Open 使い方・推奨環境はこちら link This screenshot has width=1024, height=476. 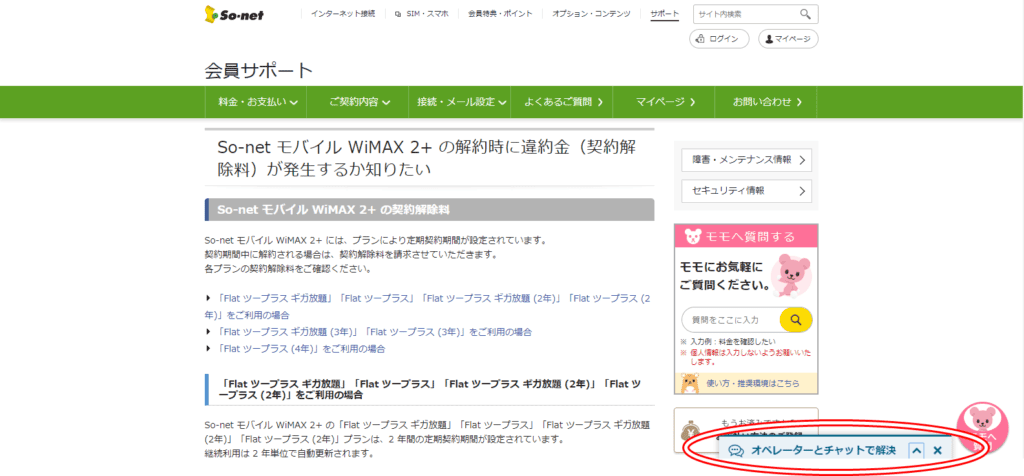753,383
